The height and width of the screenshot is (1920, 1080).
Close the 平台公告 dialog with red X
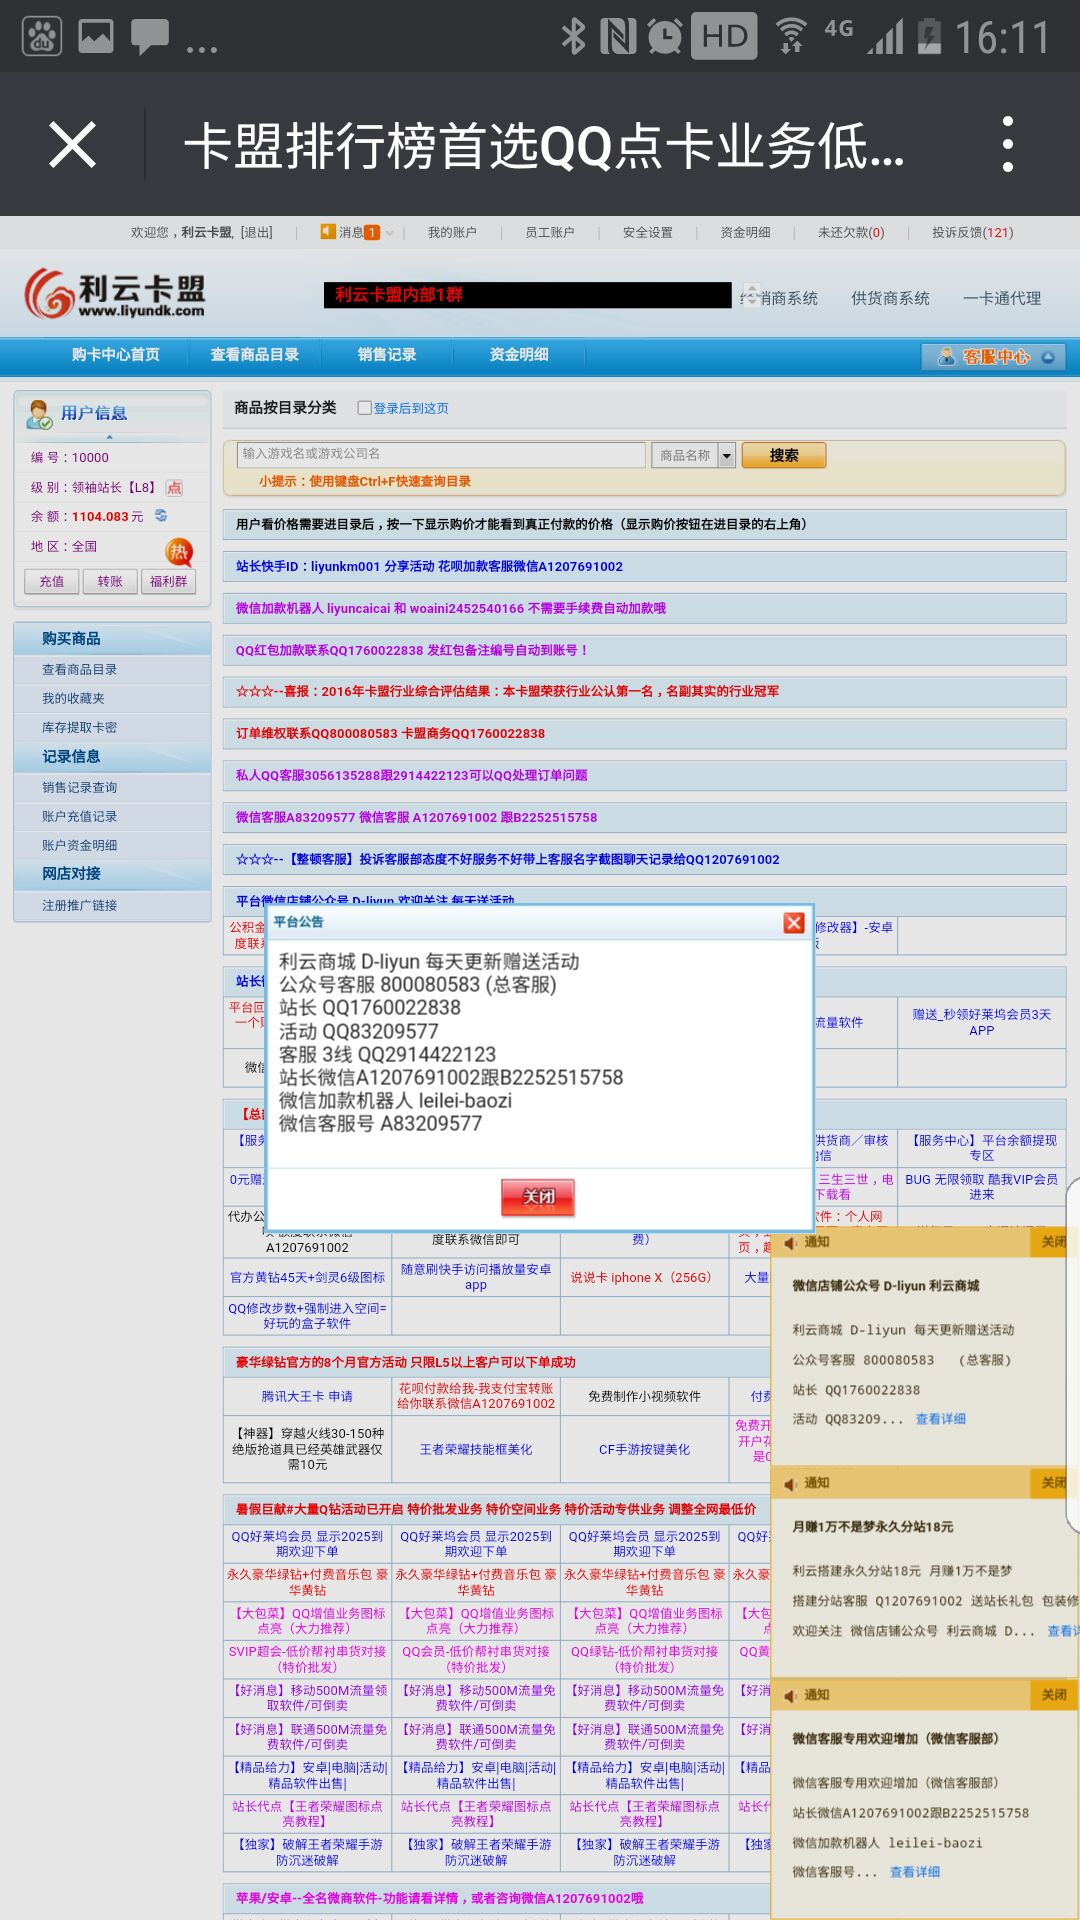794,922
